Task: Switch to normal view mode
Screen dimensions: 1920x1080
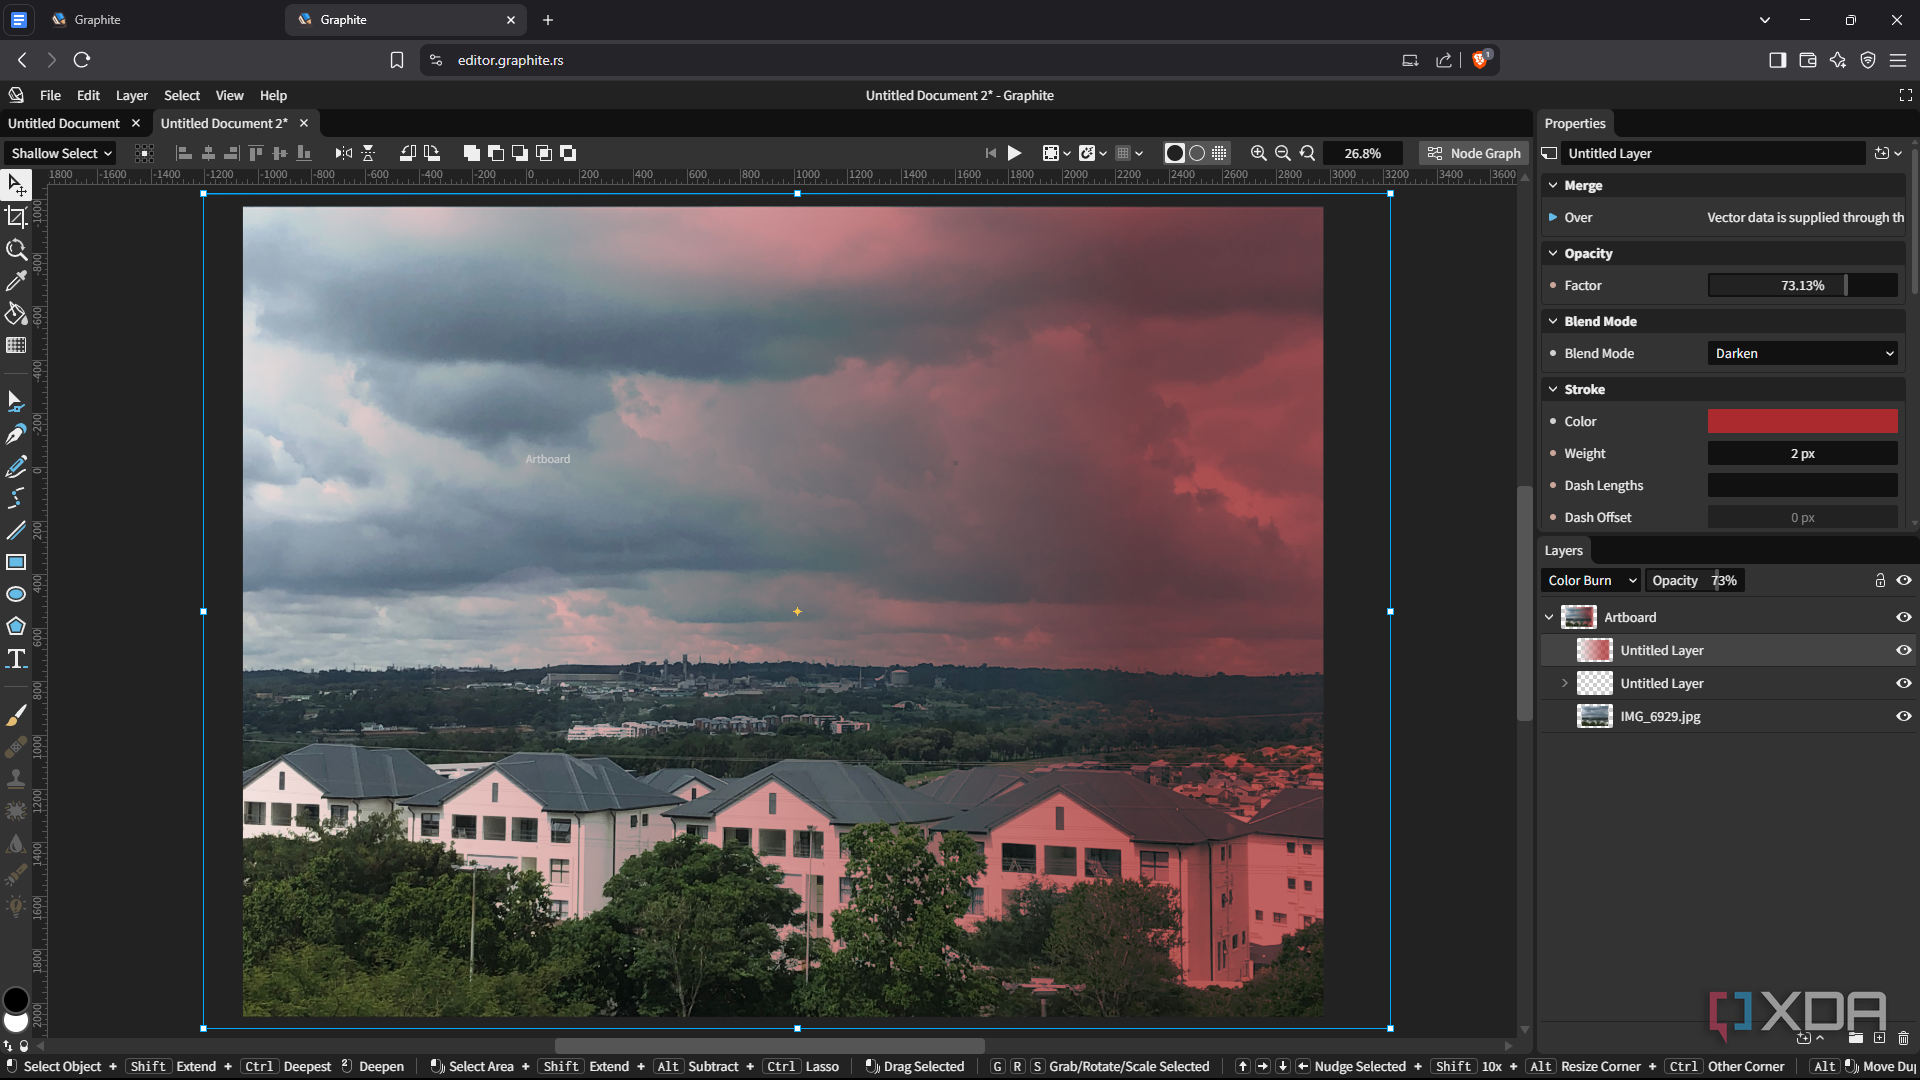Action: click(x=1175, y=153)
